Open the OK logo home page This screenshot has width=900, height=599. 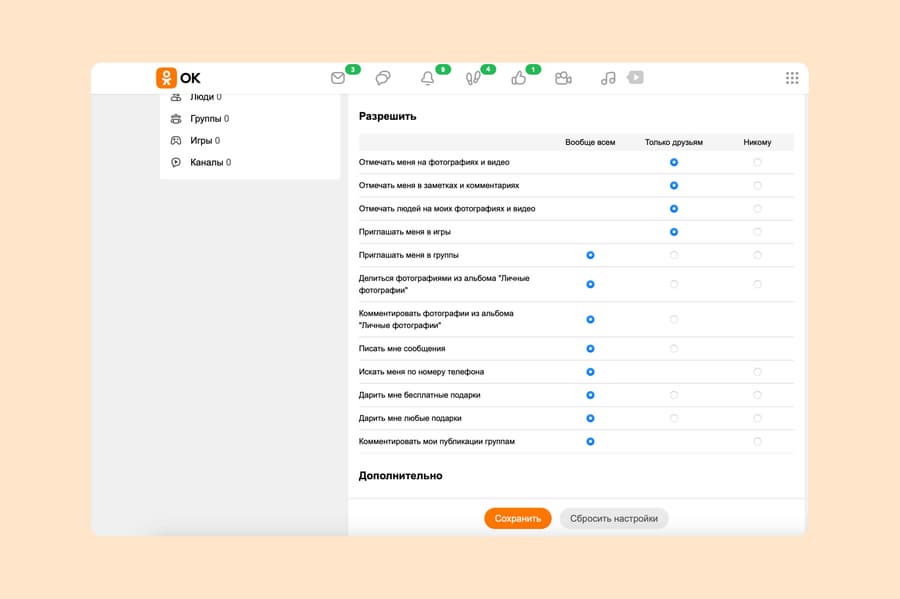tap(178, 77)
